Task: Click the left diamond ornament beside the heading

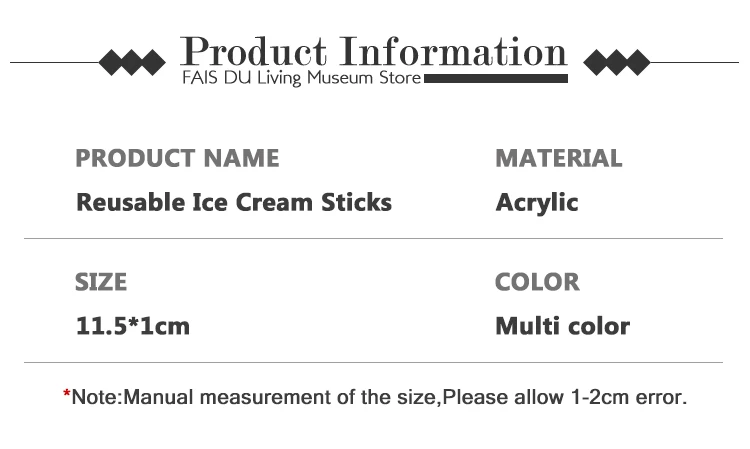Action: 132,63
